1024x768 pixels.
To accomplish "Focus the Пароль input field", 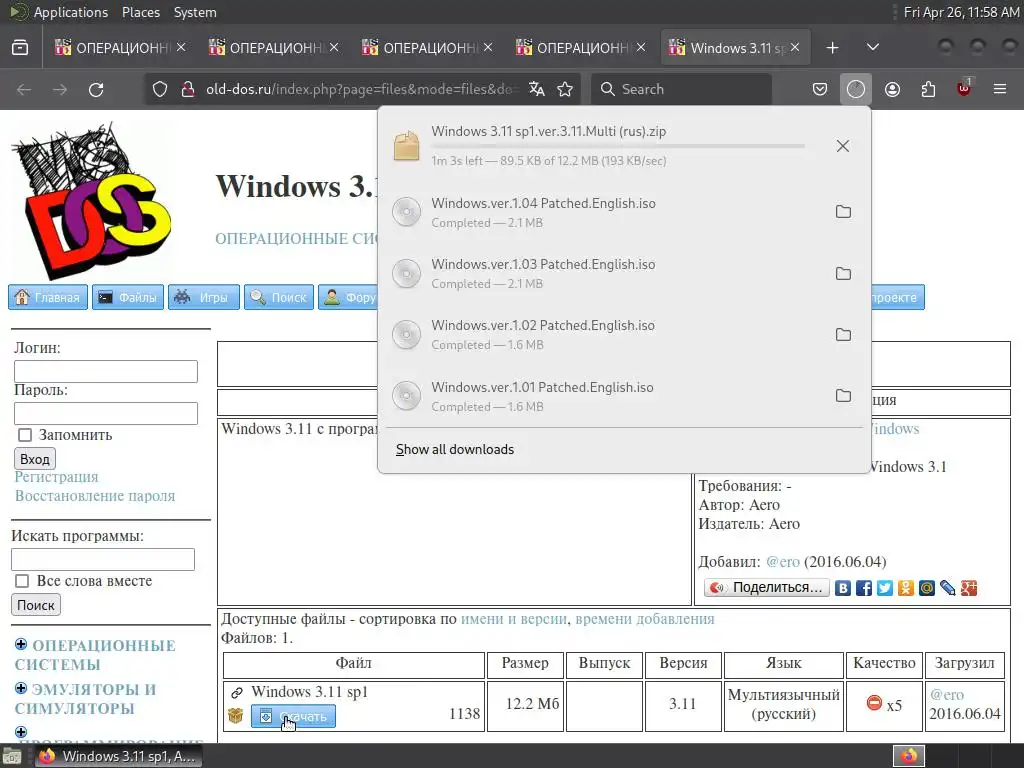I will pos(106,413).
